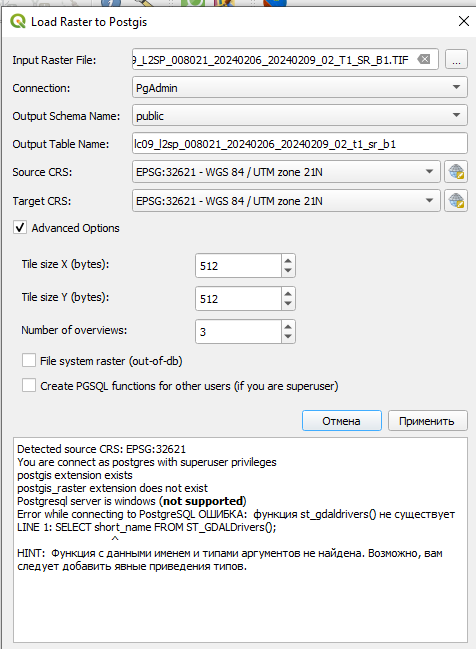Decrease Tile size X value
Viewport: 476px width, 649px height.
click(x=288, y=271)
